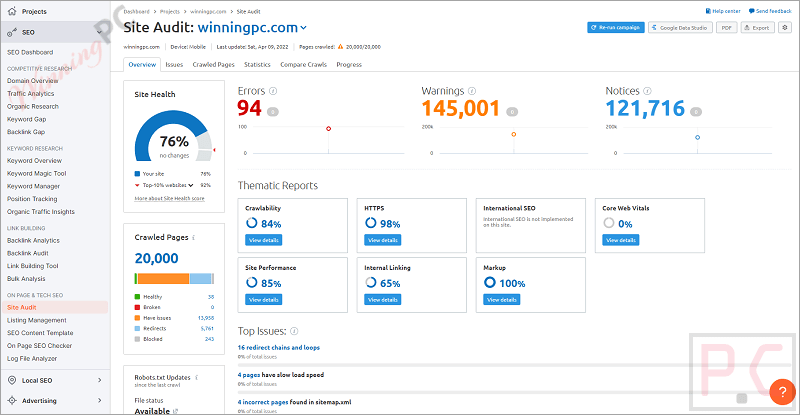The height and width of the screenshot is (415, 800).
Task: Click the Site Health 76% gauge
Action: 174,136
